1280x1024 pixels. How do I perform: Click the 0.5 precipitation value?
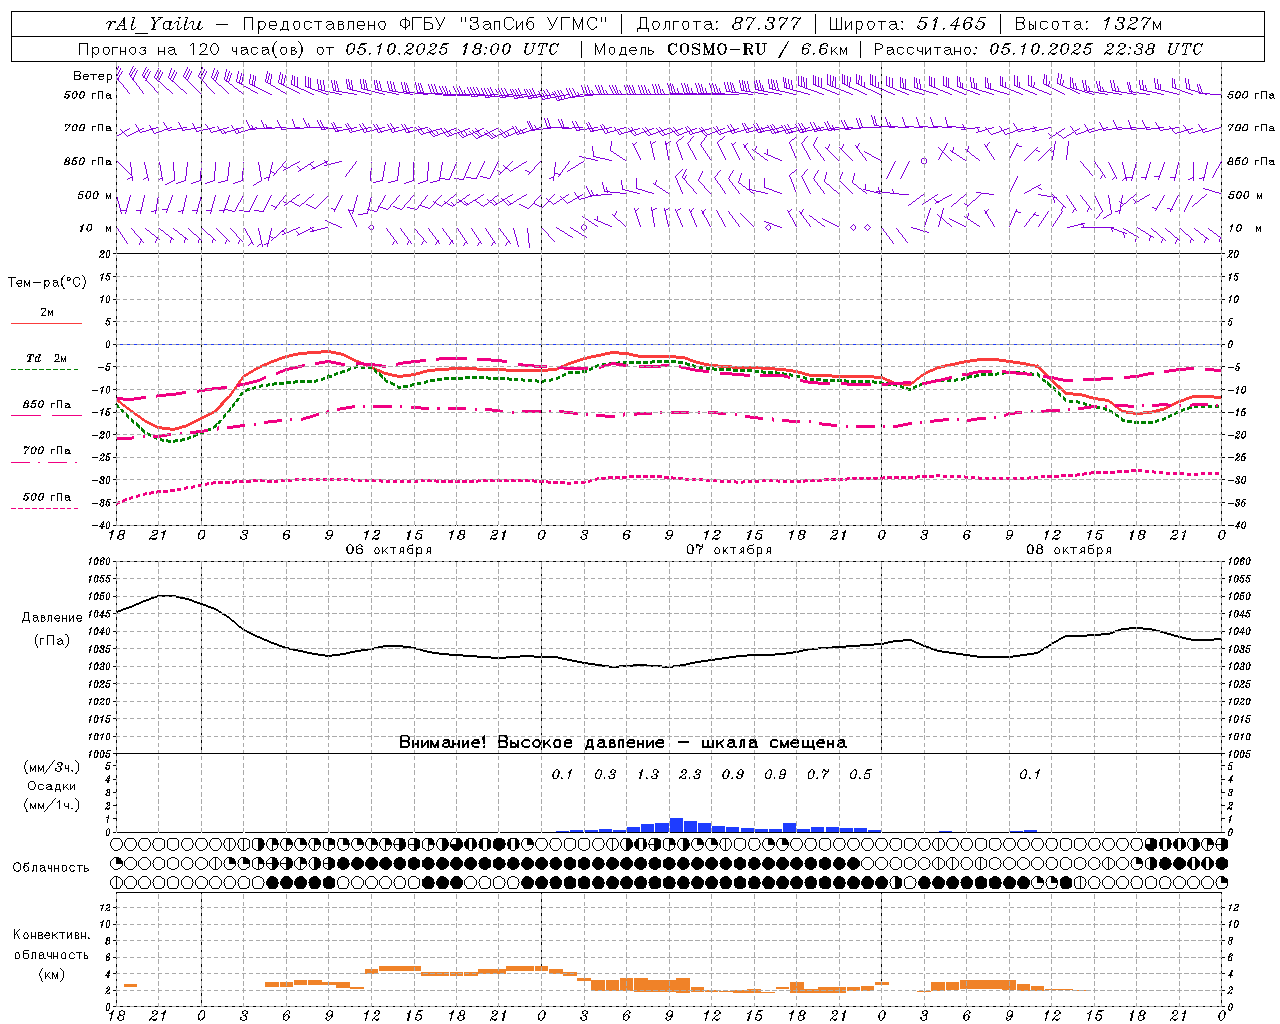(x=860, y=774)
